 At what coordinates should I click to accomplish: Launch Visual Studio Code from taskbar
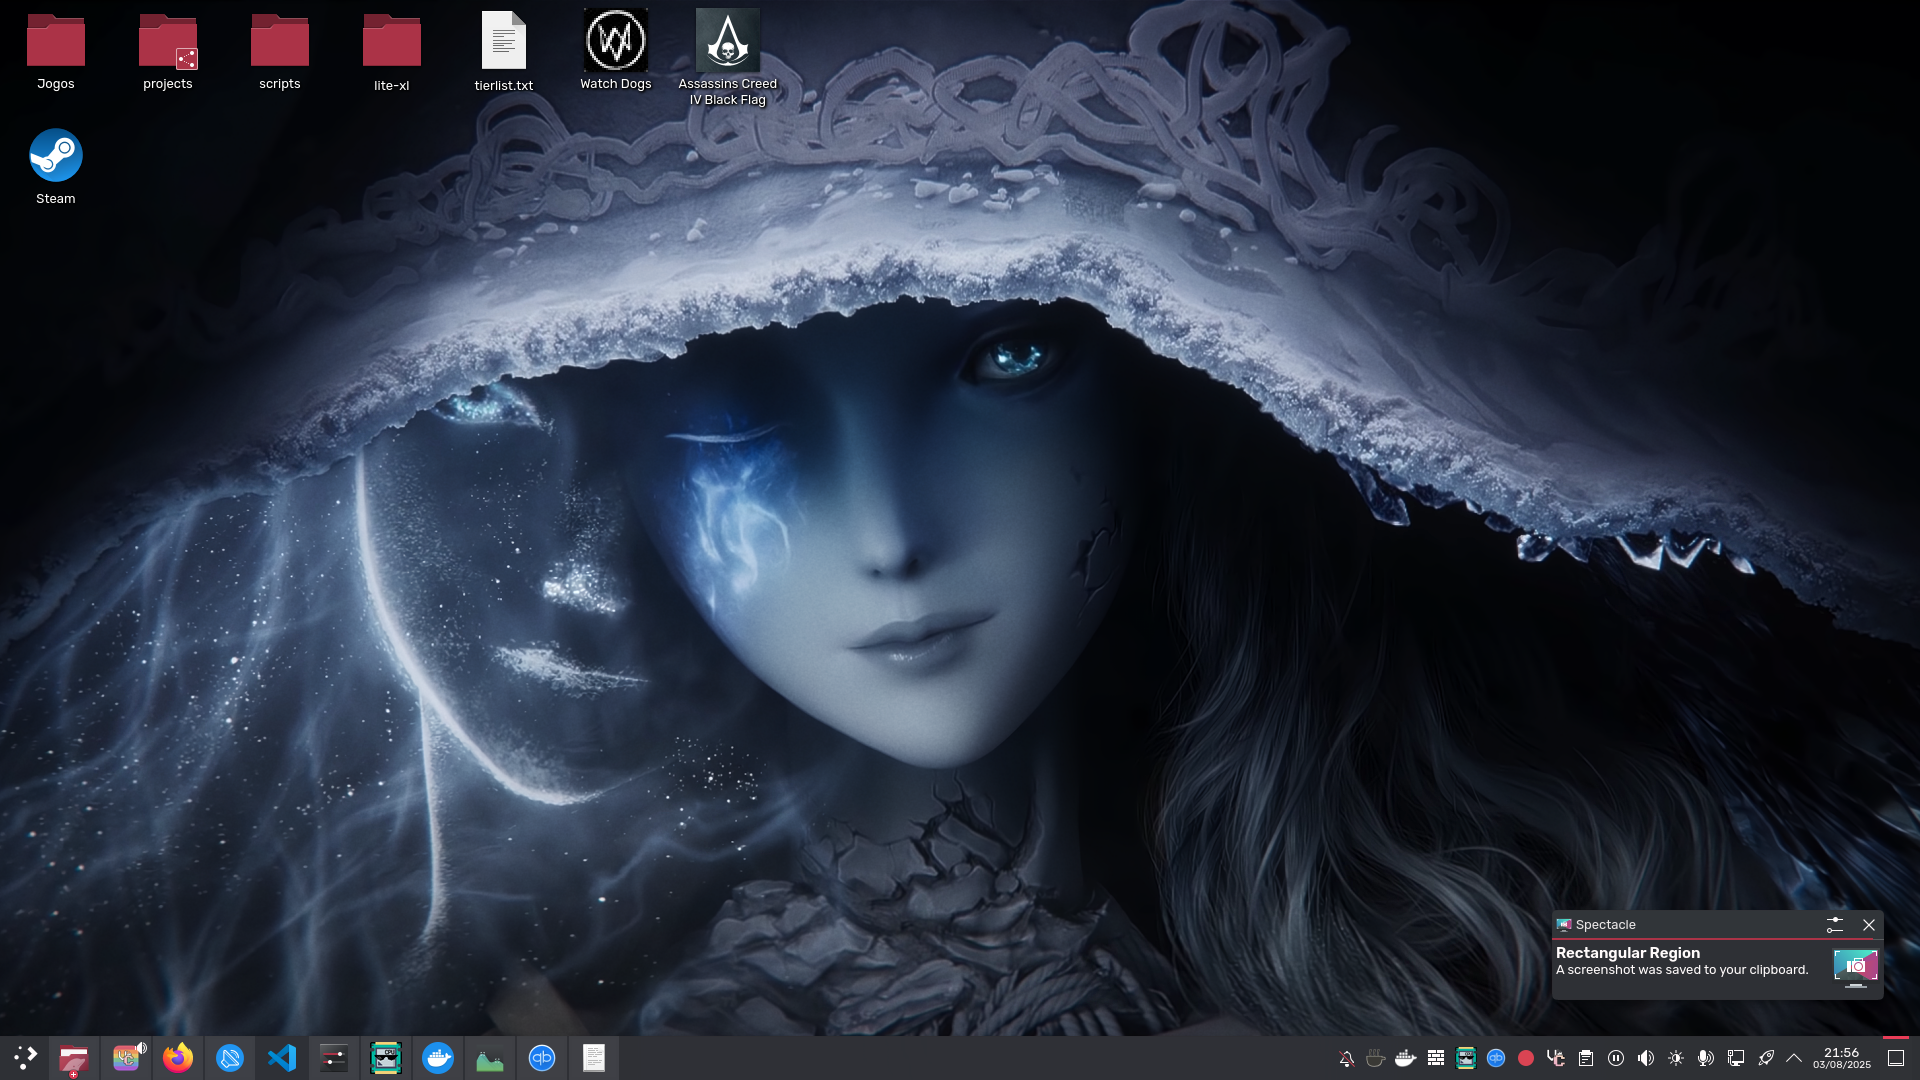282,1057
